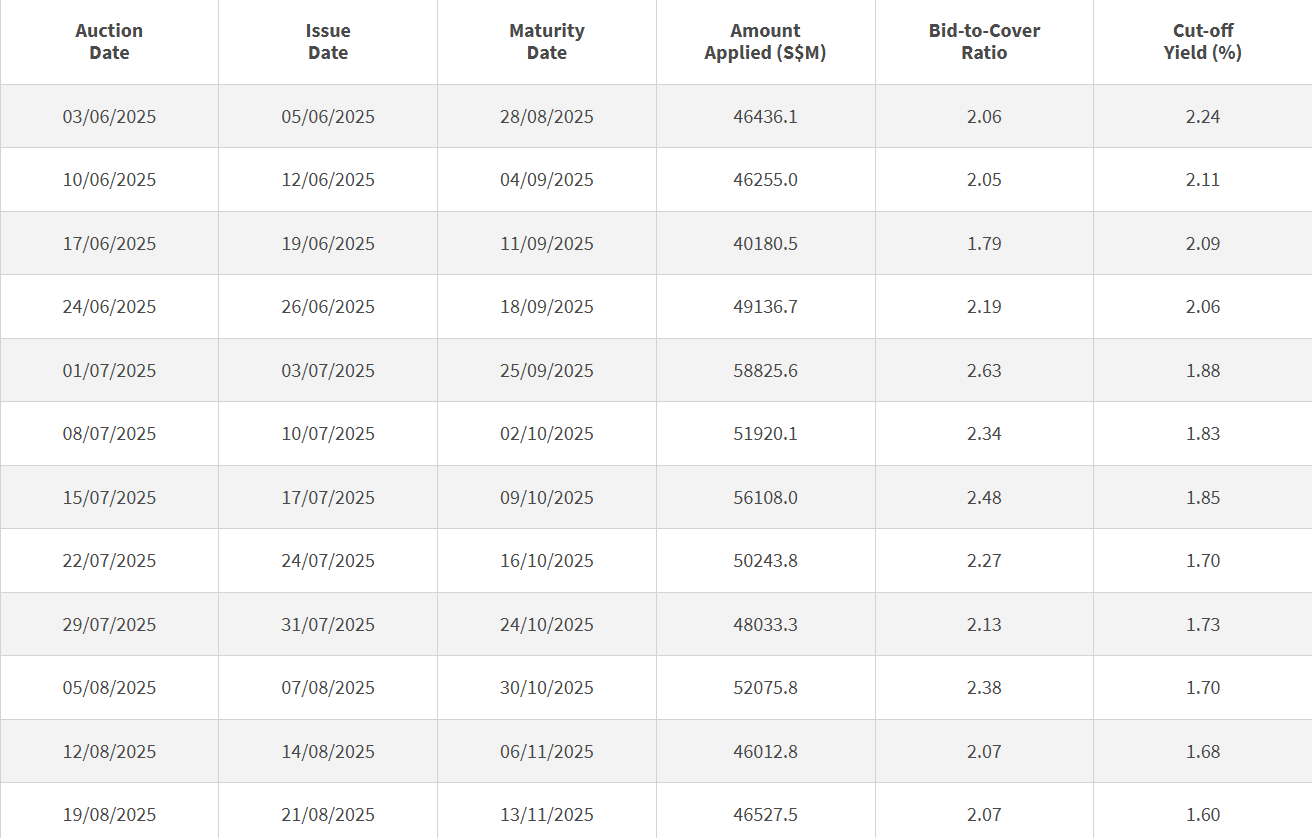Select auction date 08/07/2025 cell
This screenshot has width=1312, height=838.
pyautogui.click(x=109, y=434)
